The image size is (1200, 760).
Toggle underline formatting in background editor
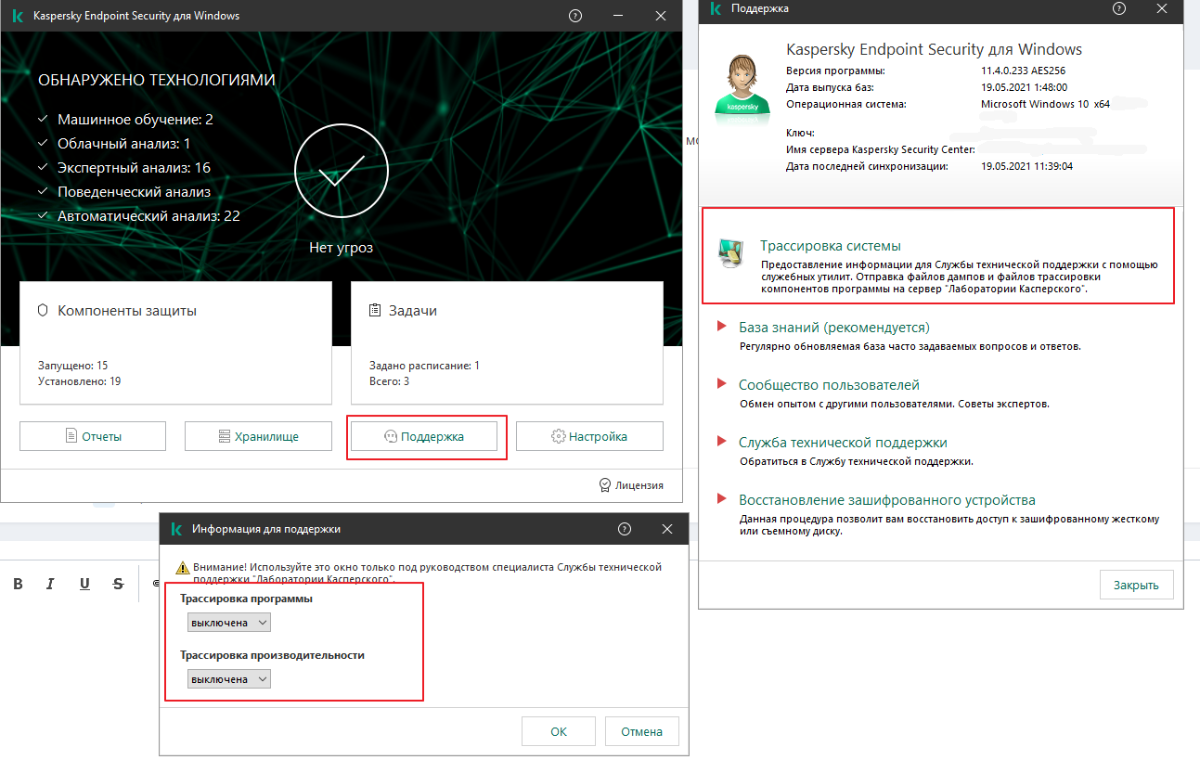coord(84,584)
